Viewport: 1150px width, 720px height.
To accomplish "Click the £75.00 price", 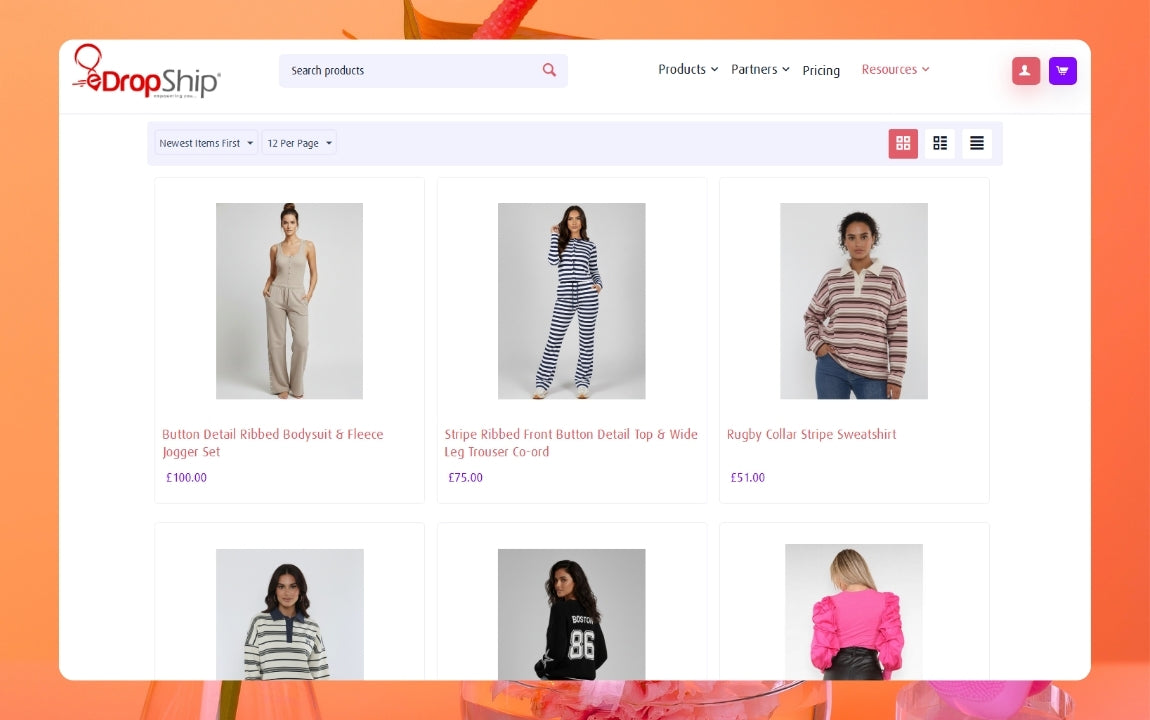I will [x=465, y=477].
